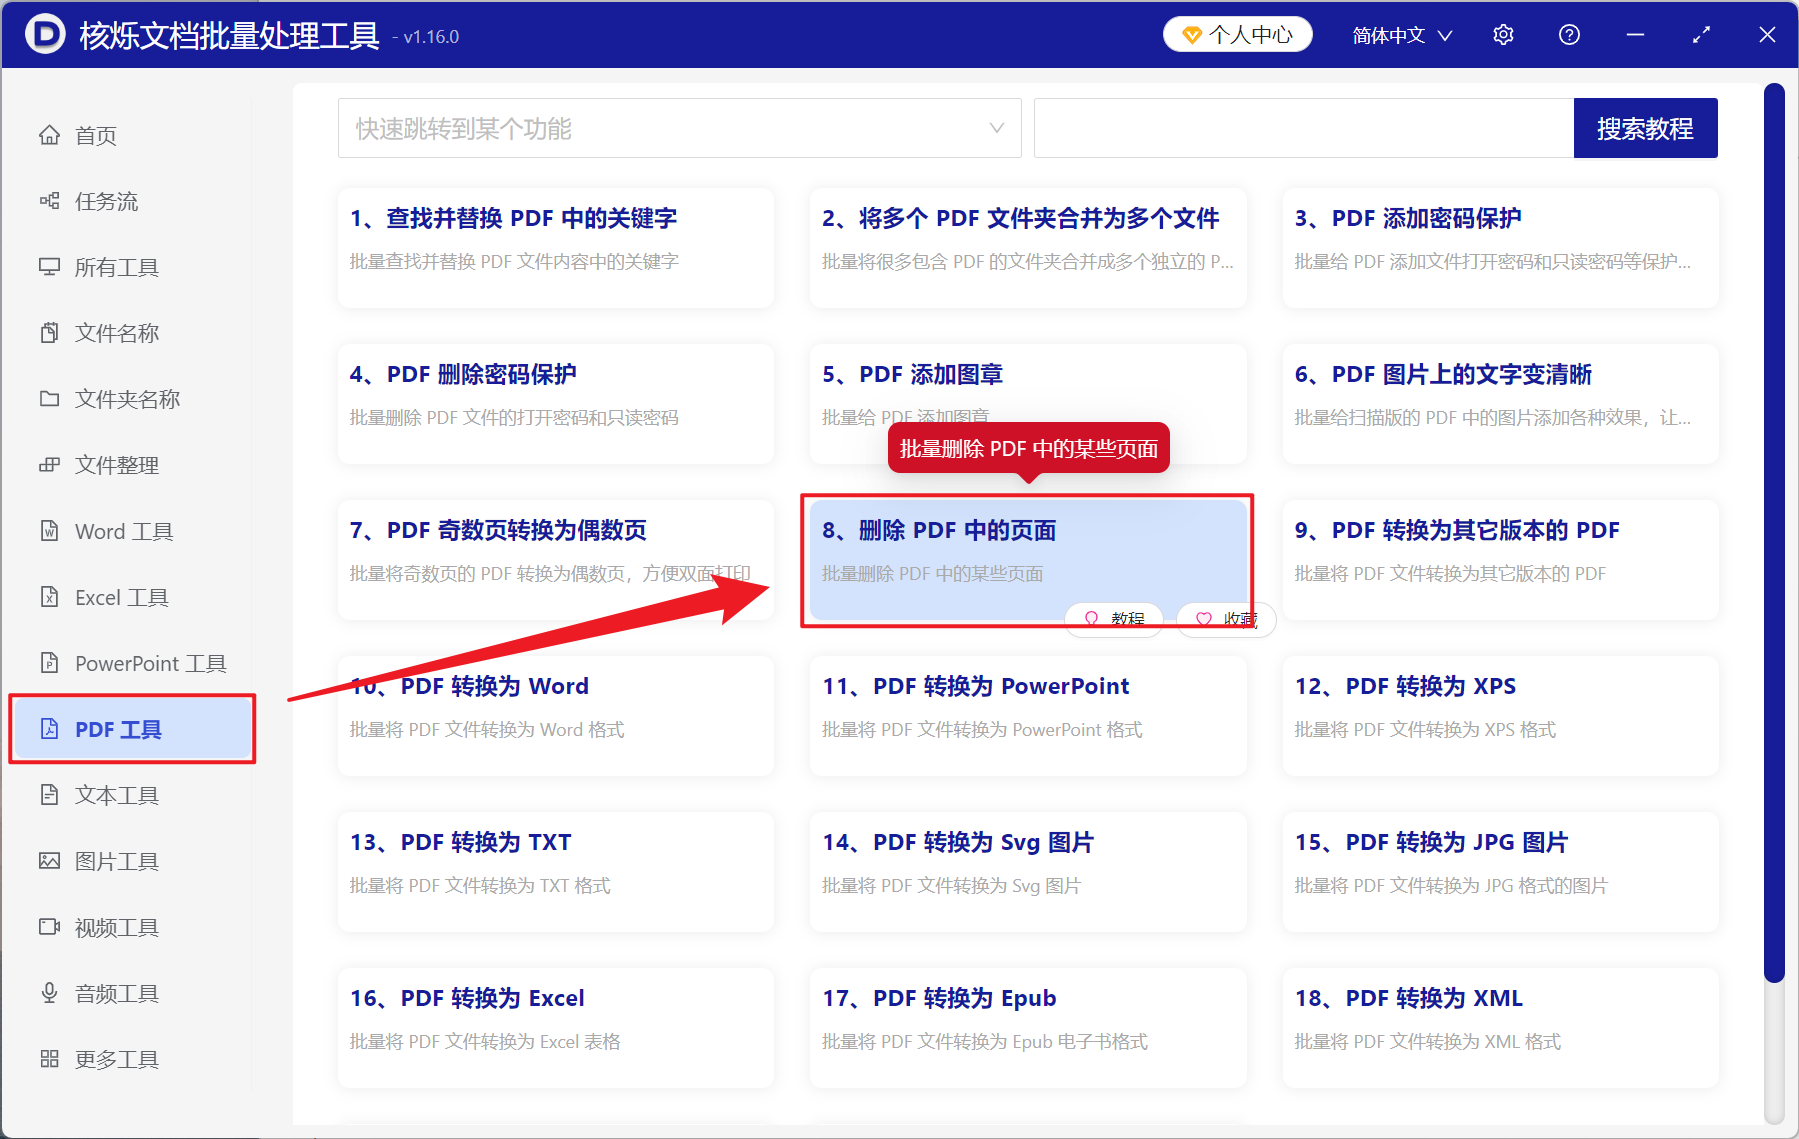The image size is (1799, 1139).
Task: Open the 图片工具 category
Action: pos(117,860)
